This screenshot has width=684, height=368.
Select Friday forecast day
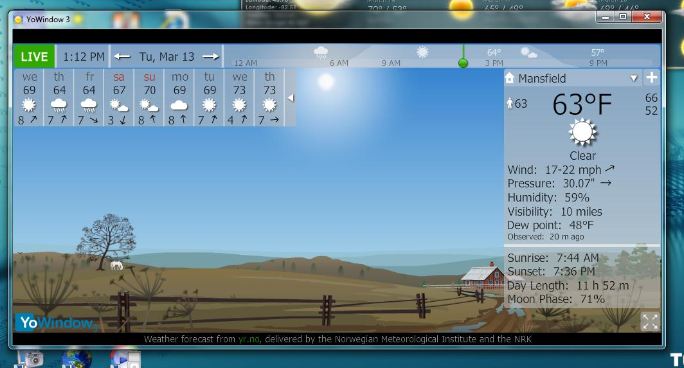tap(89, 98)
